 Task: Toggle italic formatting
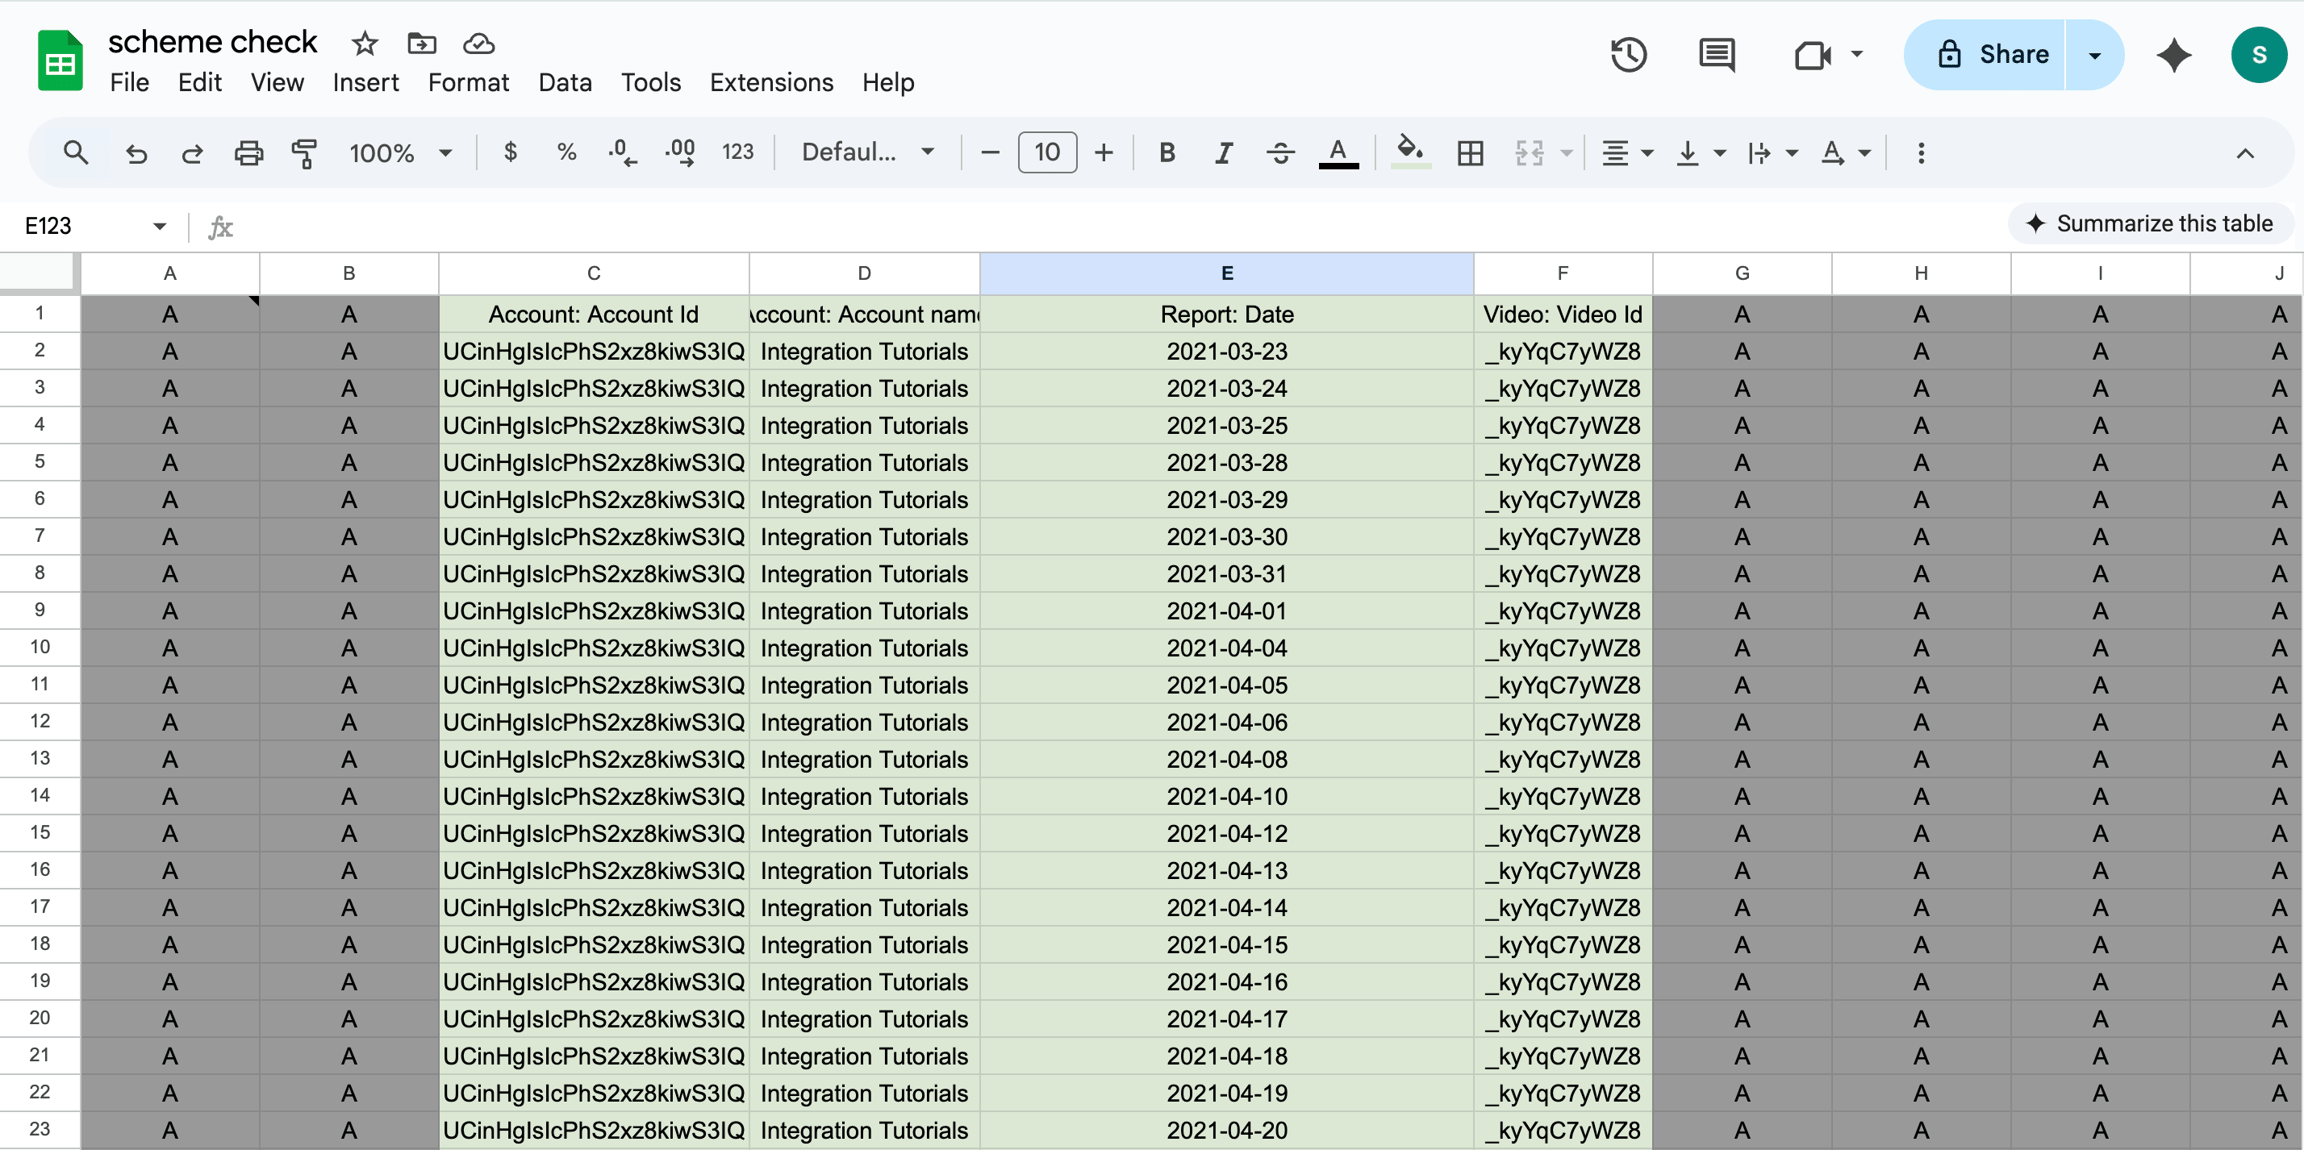[1223, 153]
